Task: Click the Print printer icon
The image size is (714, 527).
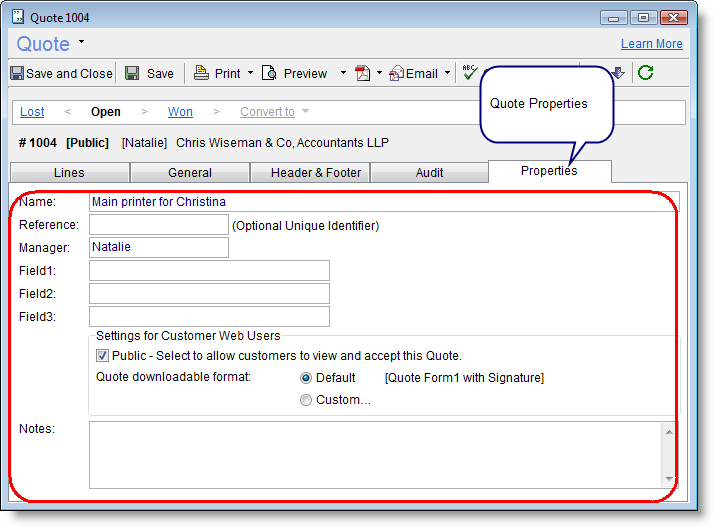Action: click(201, 73)
